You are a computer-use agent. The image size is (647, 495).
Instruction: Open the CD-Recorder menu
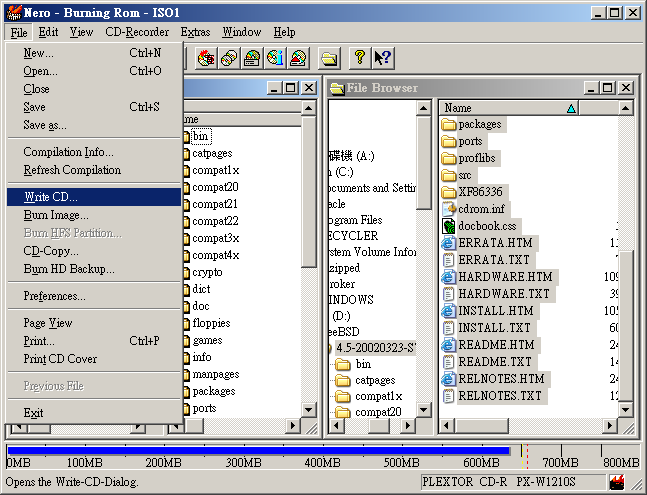click(x=137, y=32)
